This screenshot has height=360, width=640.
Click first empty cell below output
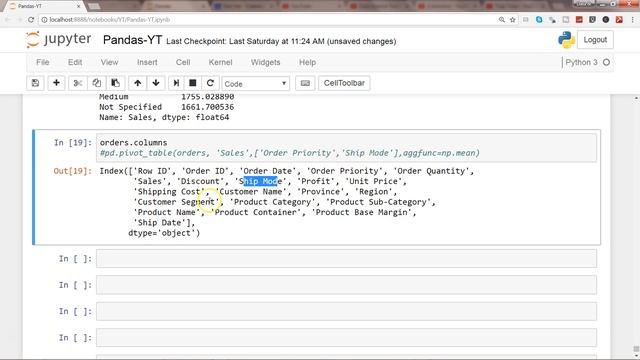click(x=346, y=258)
